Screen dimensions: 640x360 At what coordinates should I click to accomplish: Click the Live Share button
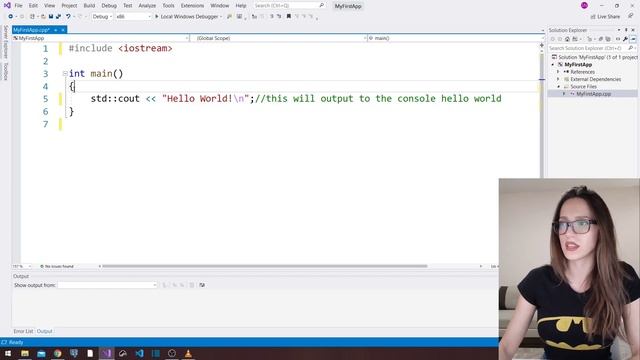(605, 17)
